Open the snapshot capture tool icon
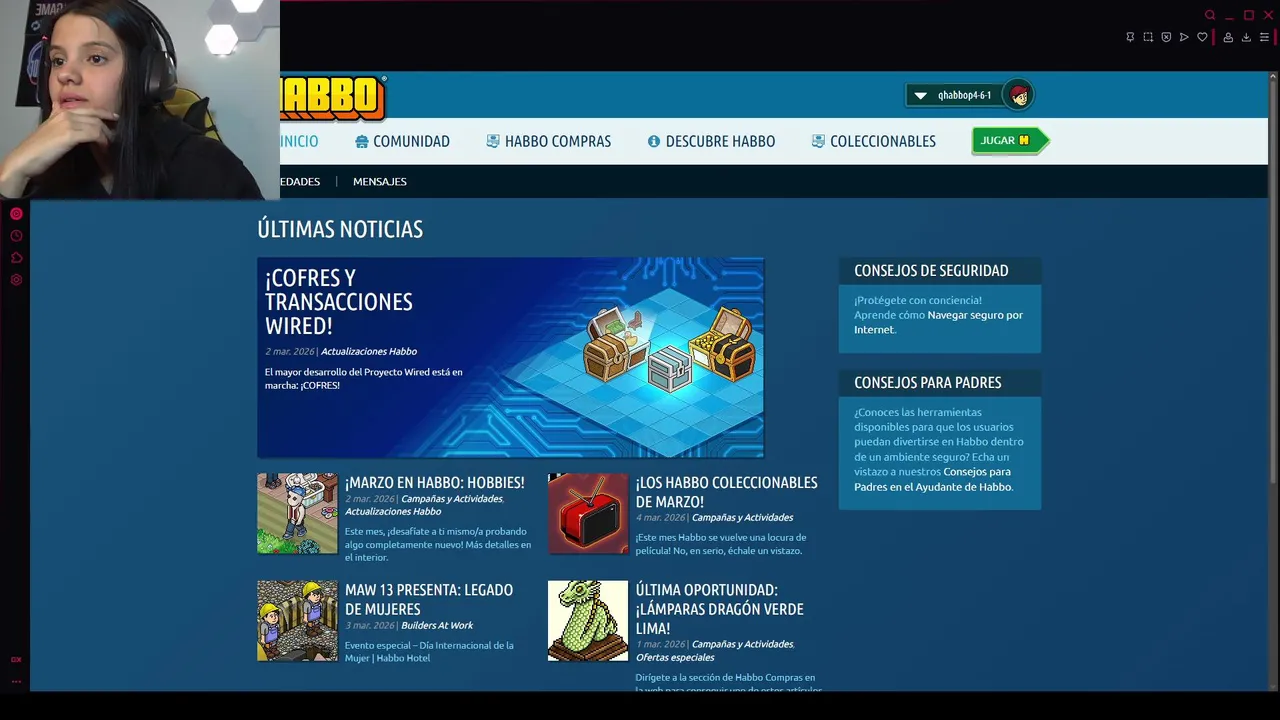1280x720 pixels. click(x=1148, y=37)
